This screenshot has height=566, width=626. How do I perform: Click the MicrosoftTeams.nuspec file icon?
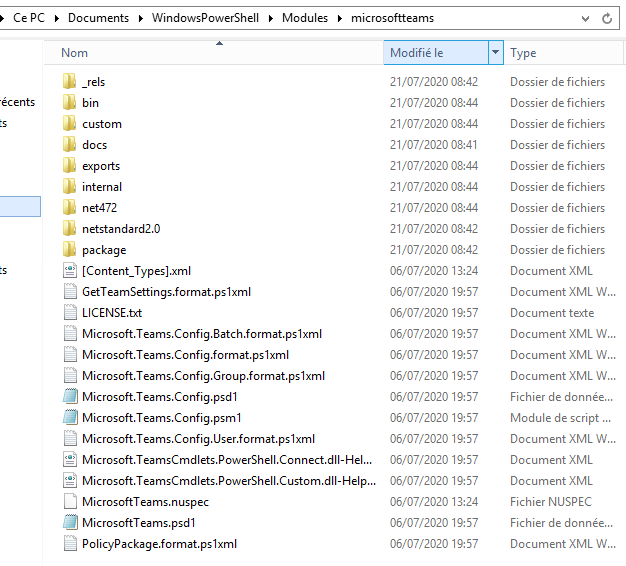point(70,502)
